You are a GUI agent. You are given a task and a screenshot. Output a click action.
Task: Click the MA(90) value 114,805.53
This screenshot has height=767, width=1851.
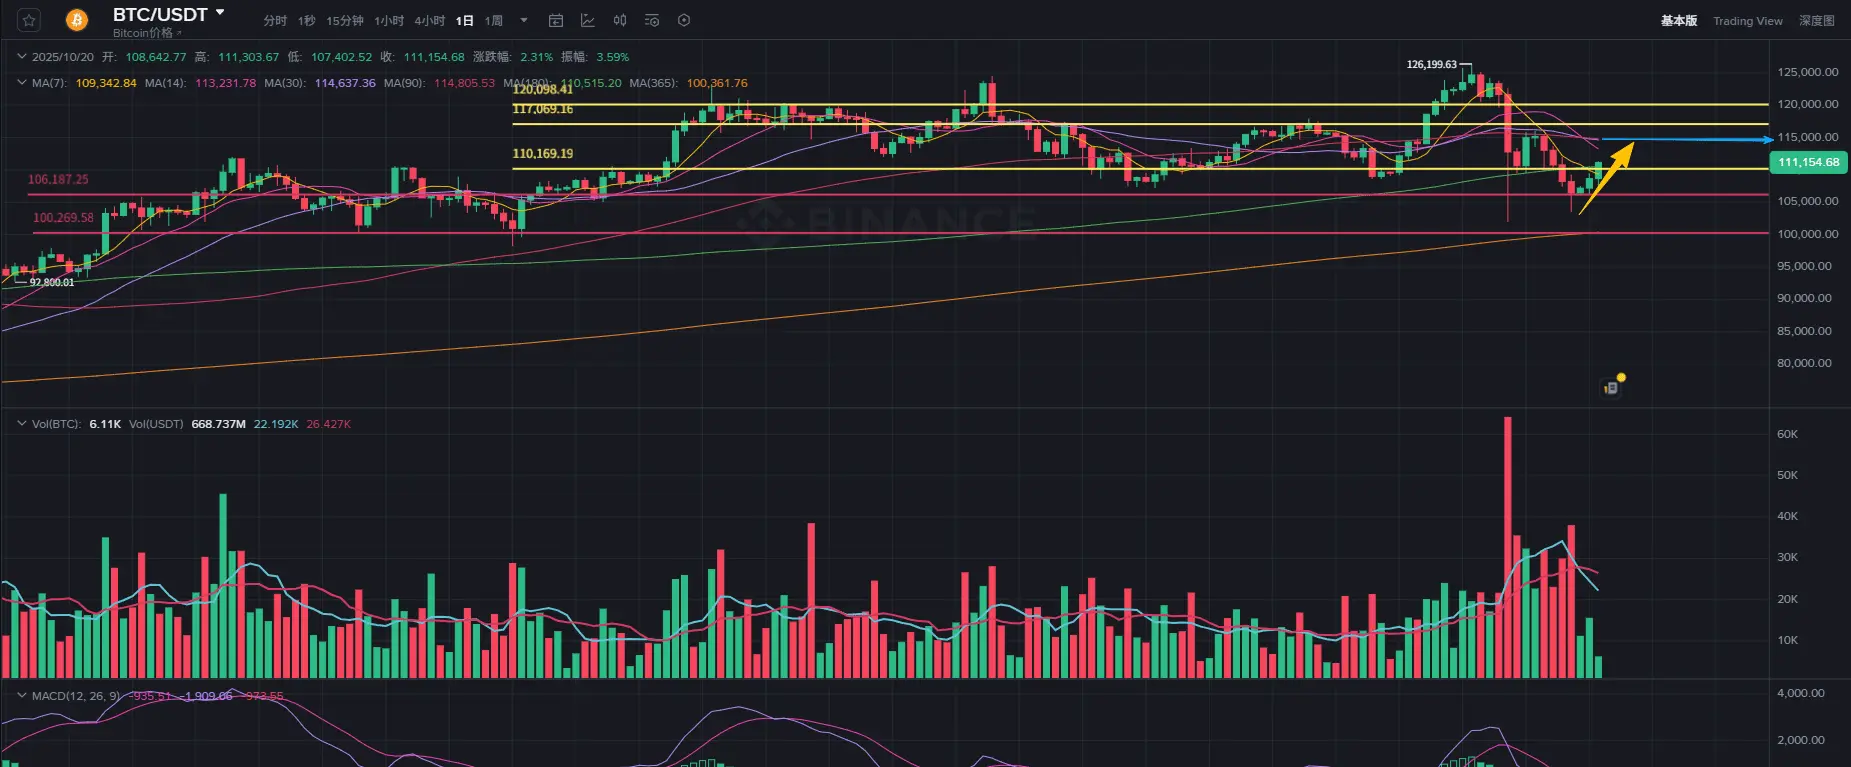(x=464, y=83)
